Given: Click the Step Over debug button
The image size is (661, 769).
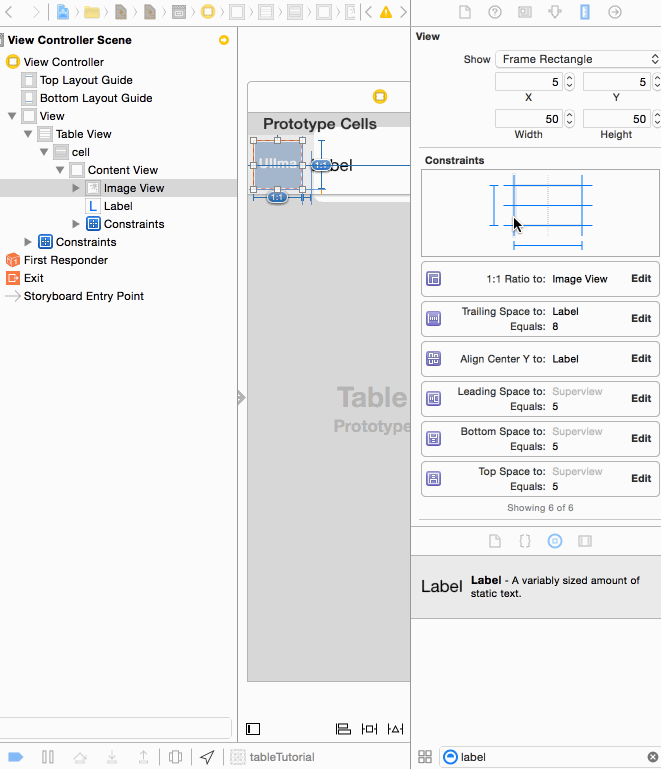Looking at the screenshot, I should [x=80, y=757].
